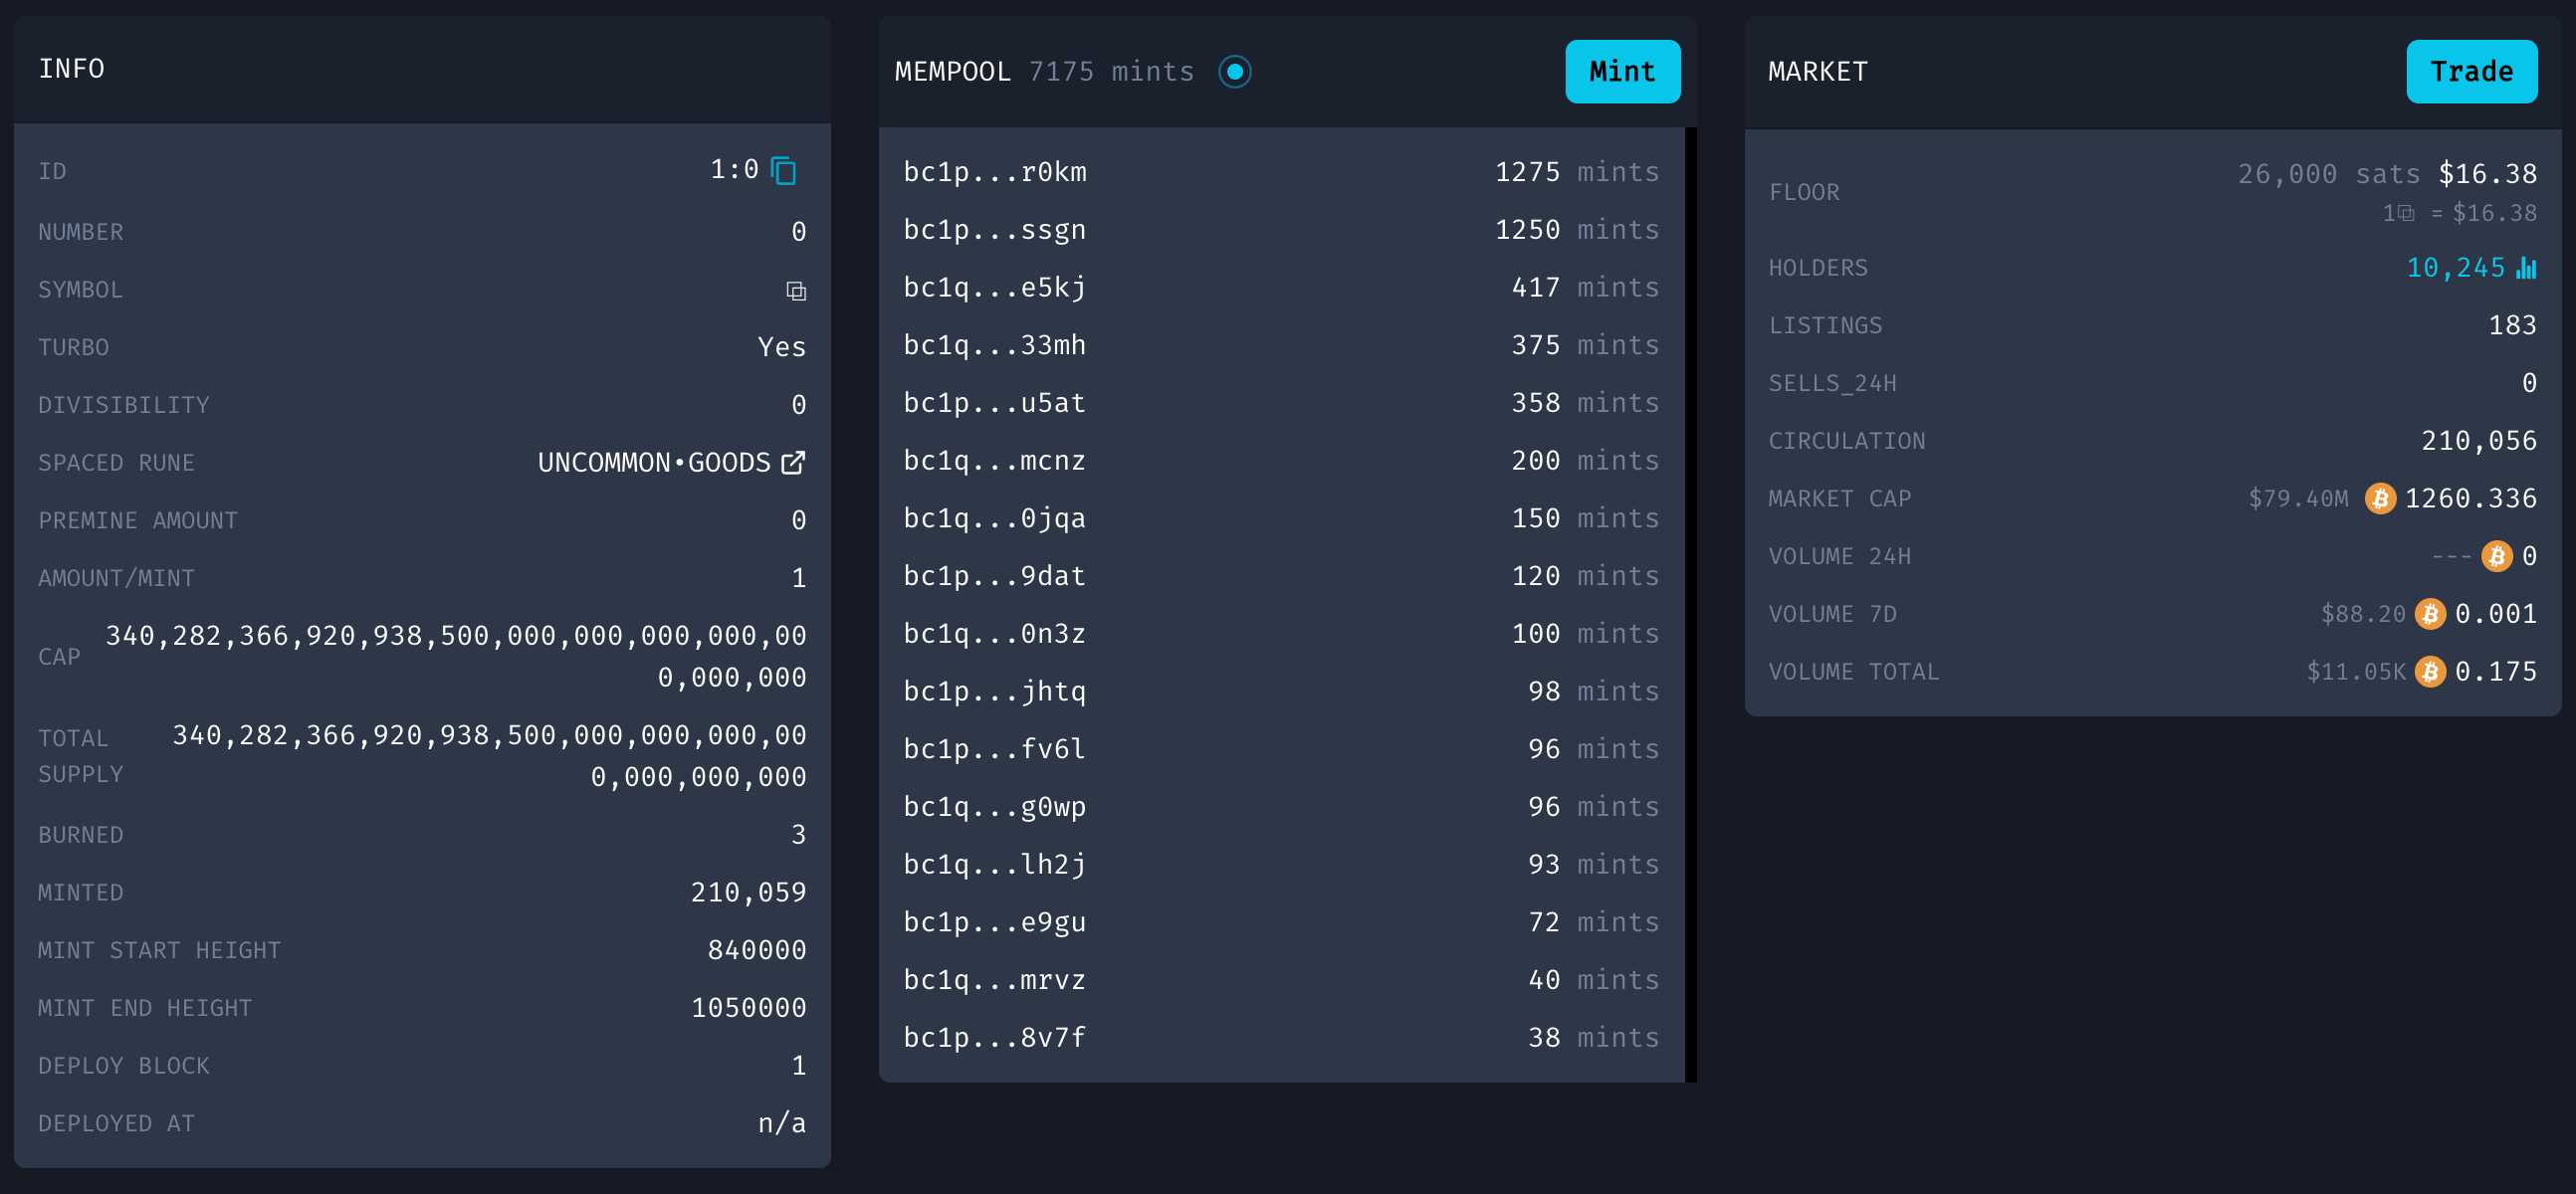Select the bc1p...r0km mempool entry

pos(994,172)
